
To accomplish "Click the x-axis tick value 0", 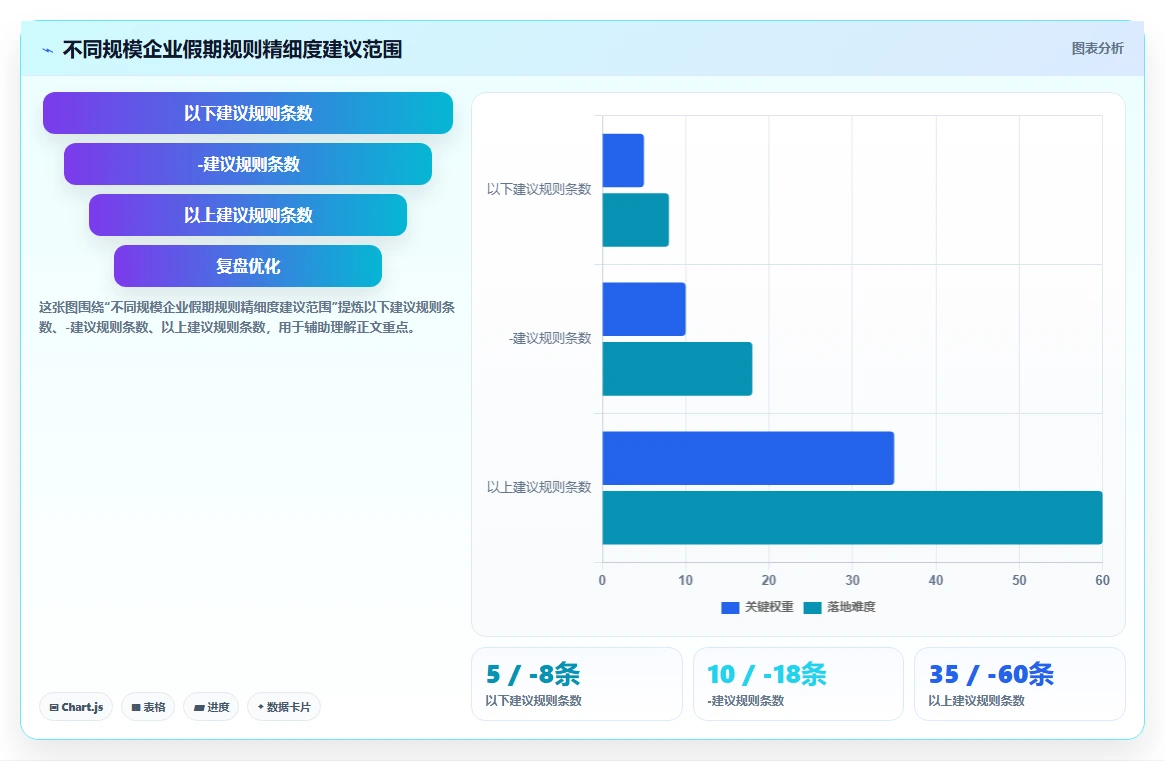I will point(603,580).
